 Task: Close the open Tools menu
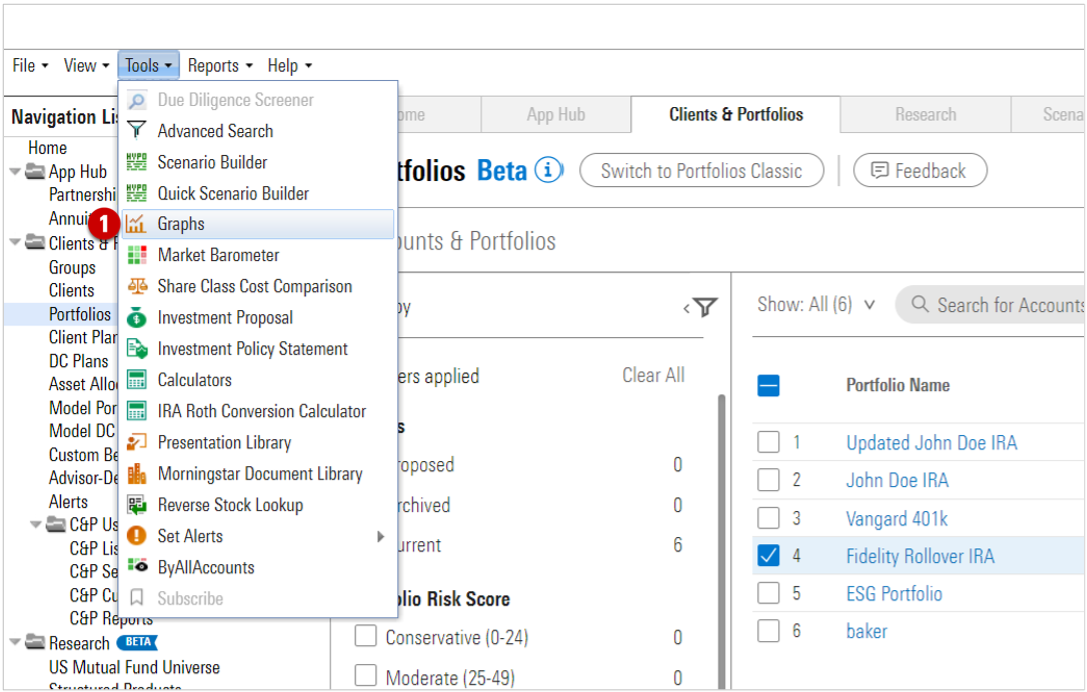(x=148, y=65)
